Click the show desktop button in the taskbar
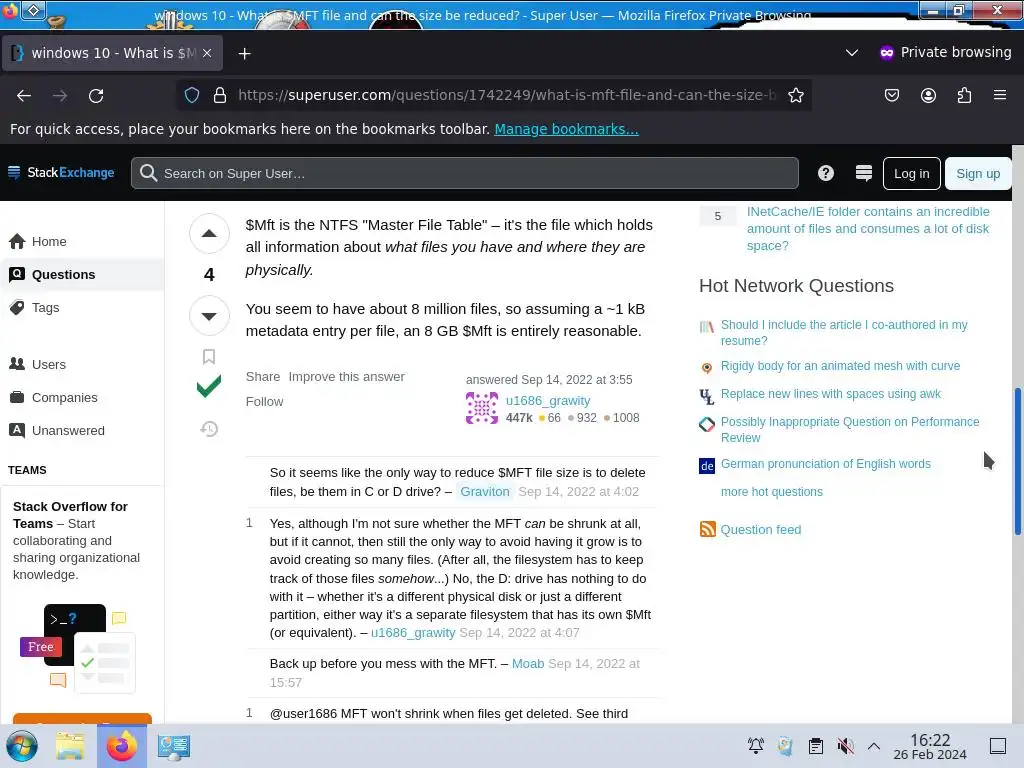The height and width of the screenshot is (768, 1024). 998,746
